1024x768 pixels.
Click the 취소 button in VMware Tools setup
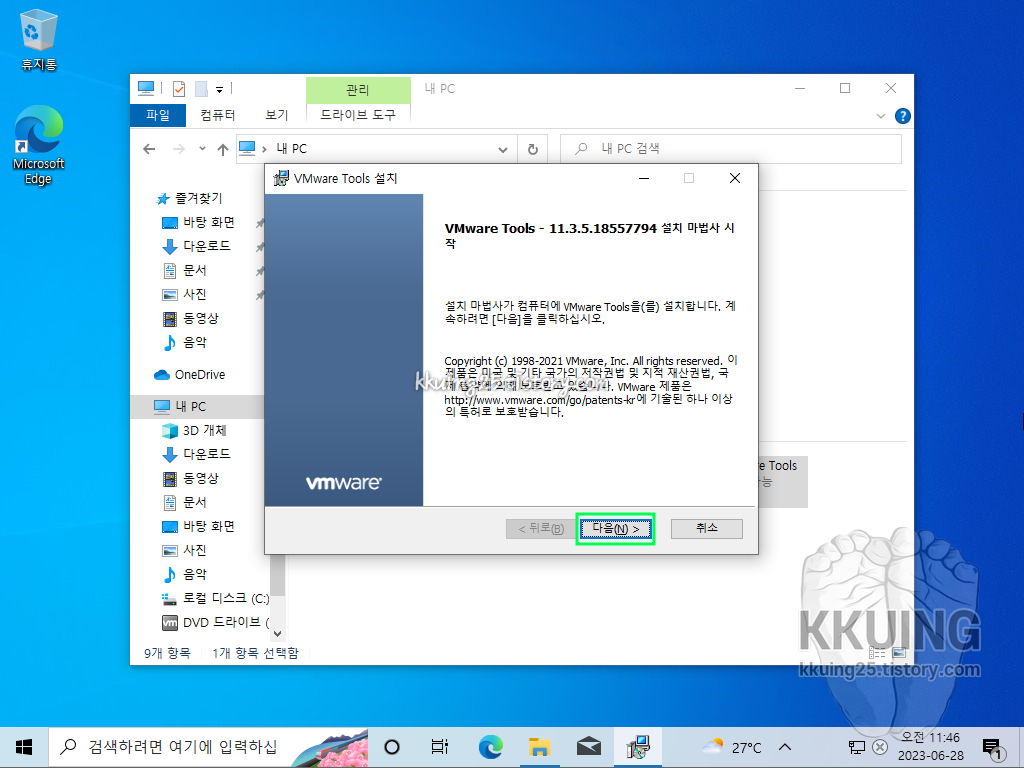[707, 528]
